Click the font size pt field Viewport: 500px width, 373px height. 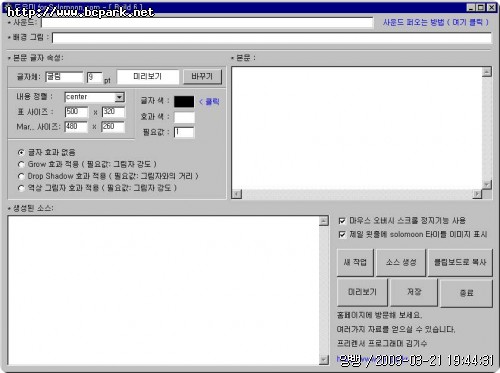pos(94,77)
